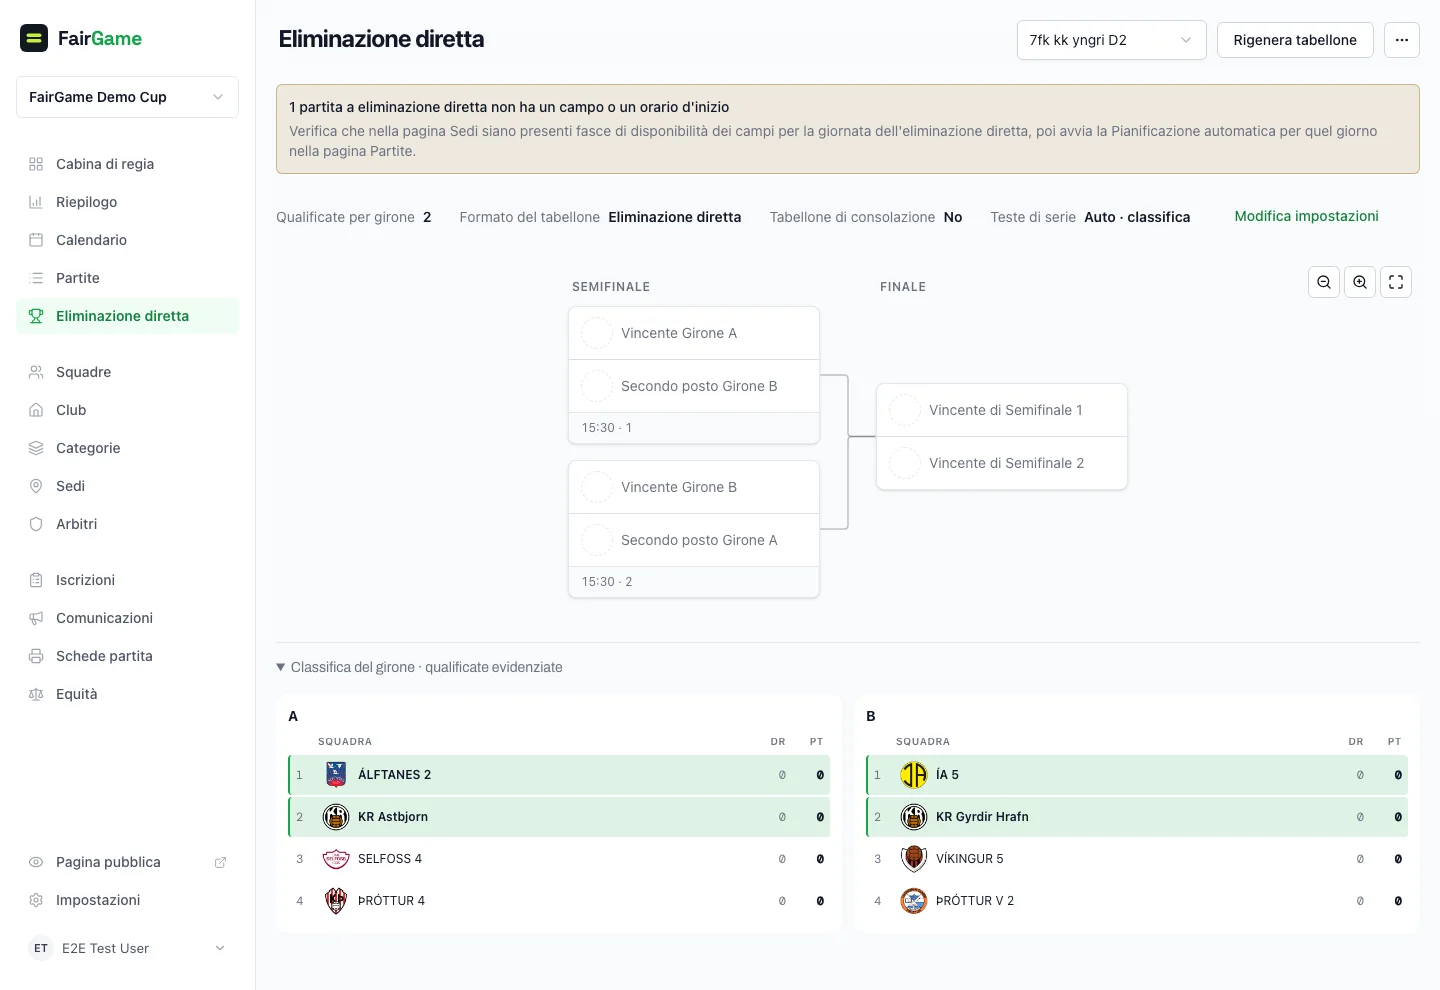Enter fullscreen bracket view
Image resolution: width=1440 pixels, height=990 pixels.
point(1396,282)
